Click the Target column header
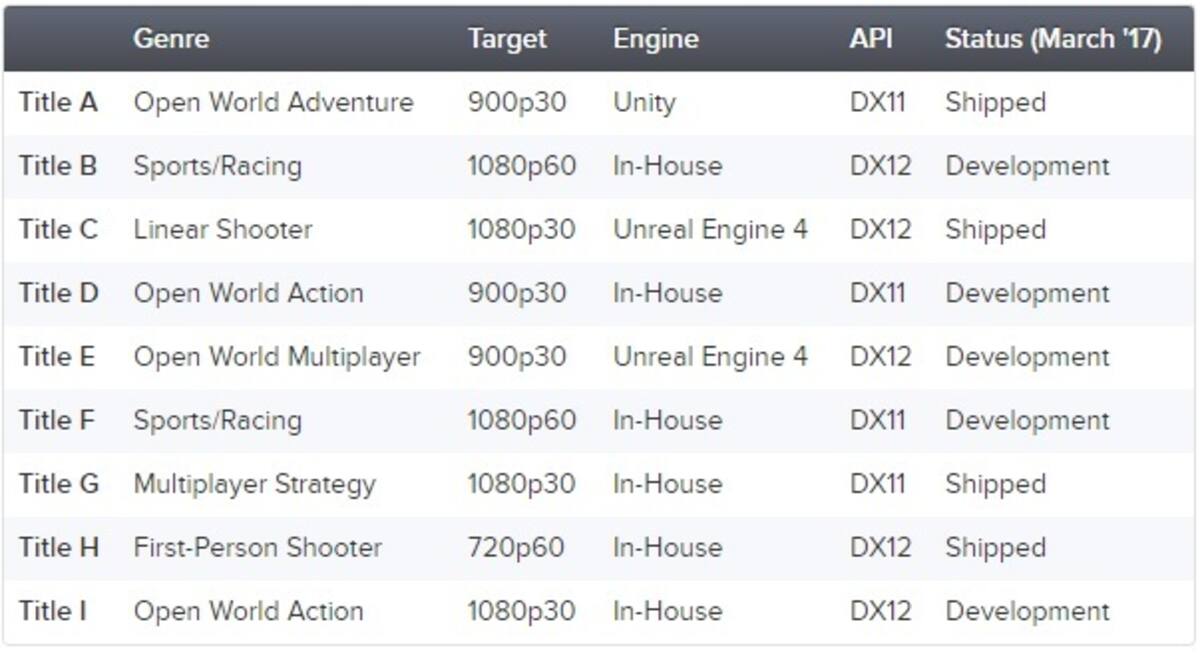1200x654 pixels. click(507, 39)
